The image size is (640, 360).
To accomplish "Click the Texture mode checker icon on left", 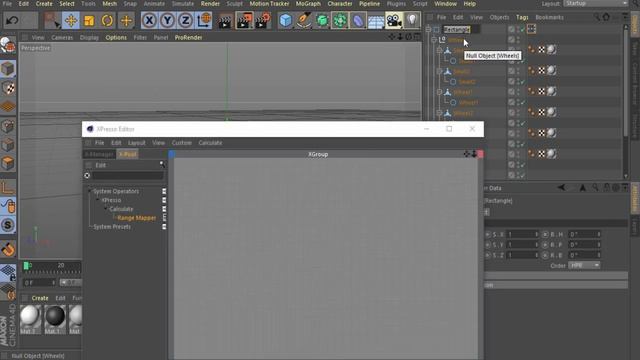I will [x=8, y=87].
